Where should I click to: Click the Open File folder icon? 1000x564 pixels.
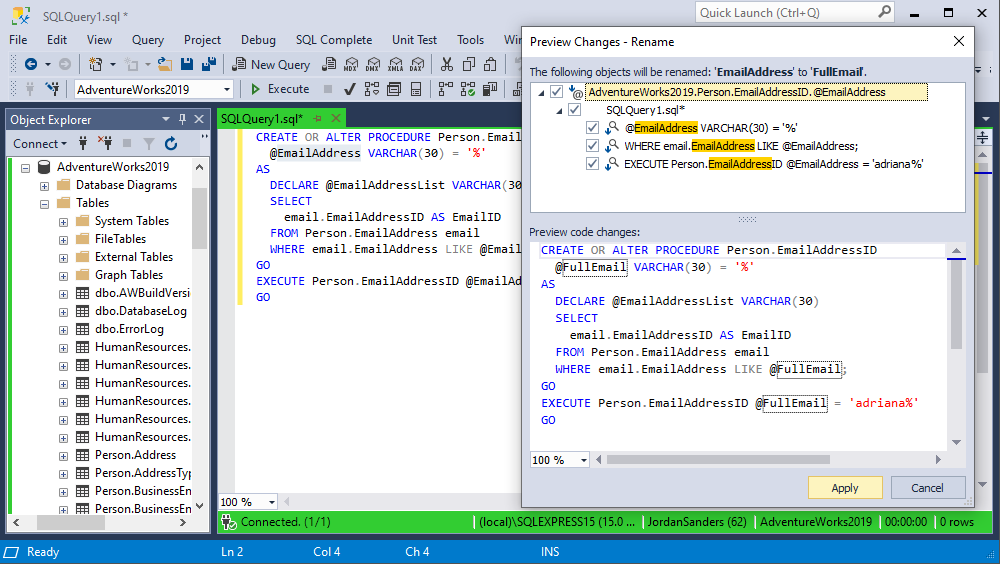click(x=165, y=64)
